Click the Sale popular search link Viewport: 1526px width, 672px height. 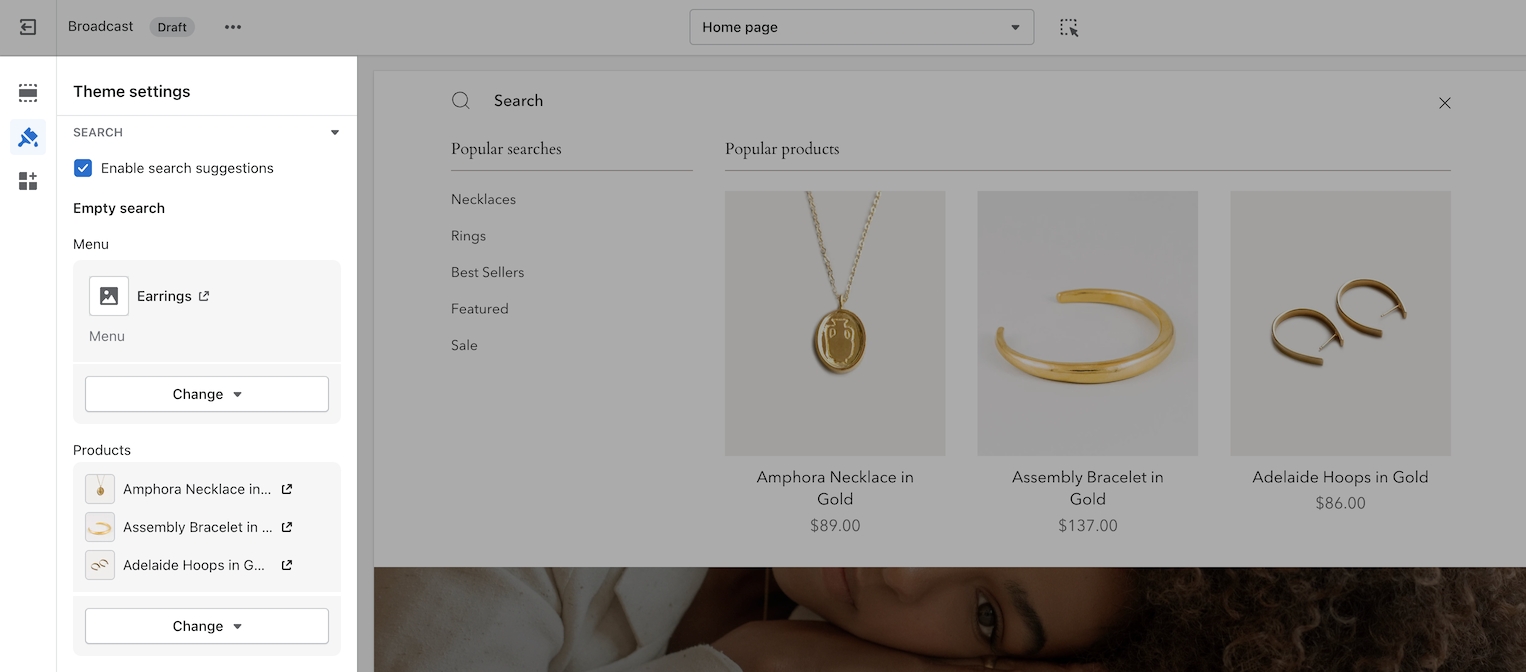click(464, 345)
